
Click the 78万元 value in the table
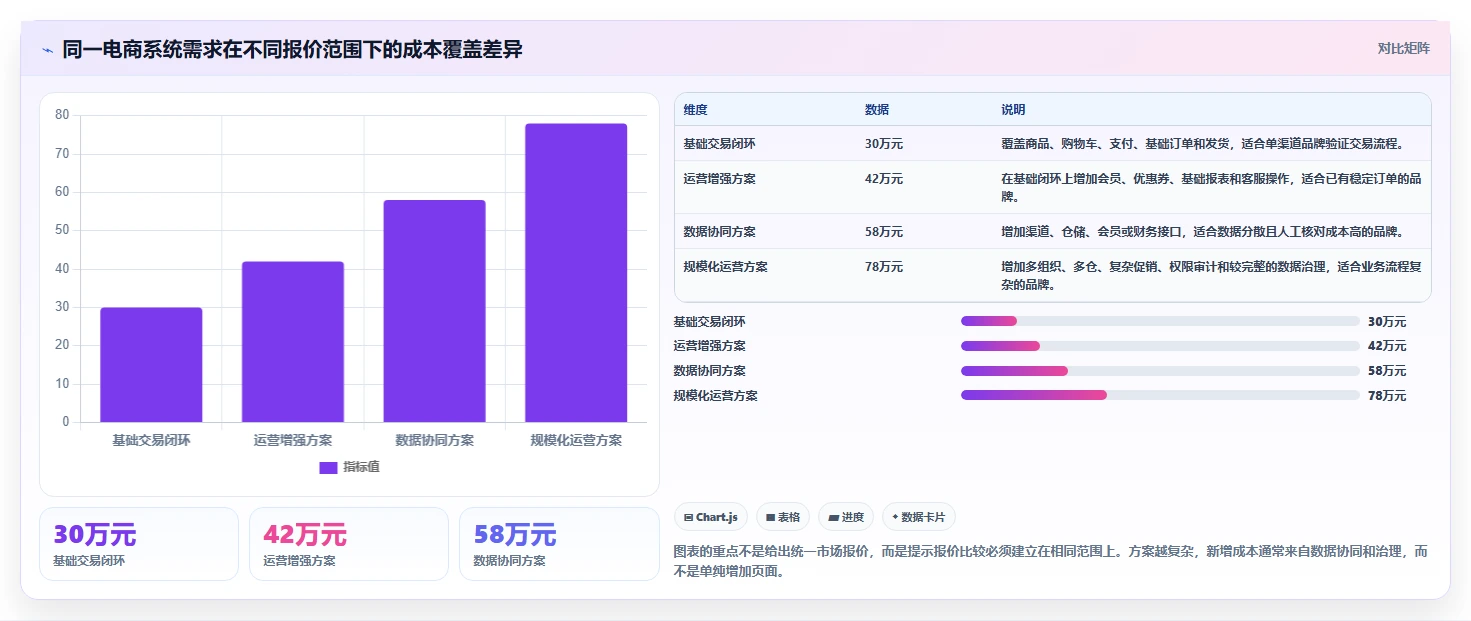point(884,267)
